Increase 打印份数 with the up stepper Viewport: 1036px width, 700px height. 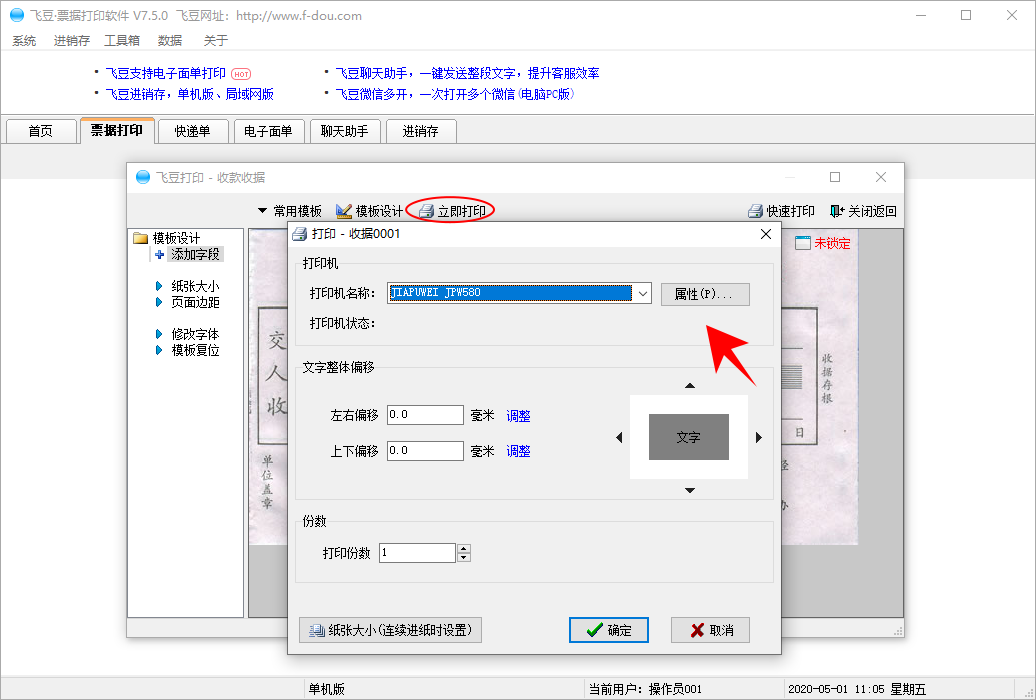coord(463,548)
